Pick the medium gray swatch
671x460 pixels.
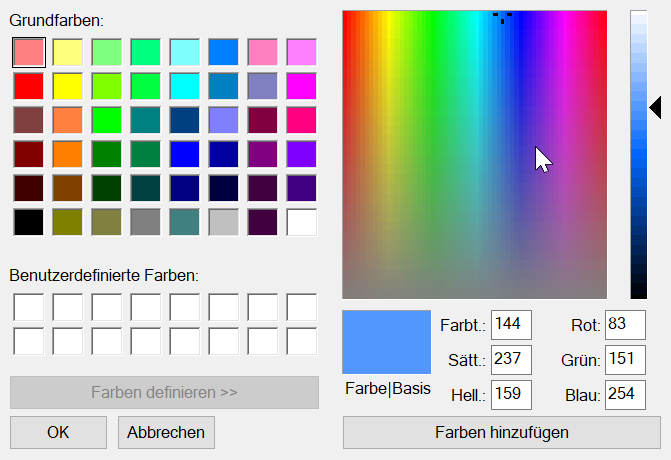point(145,222)
